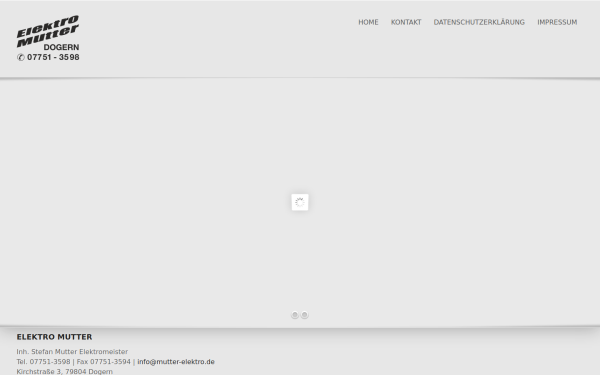This screenshot has width=600, height=375.
Task: Click the 'Kirchstraße 3, 79804 Dogern' address
Action: 65,372
